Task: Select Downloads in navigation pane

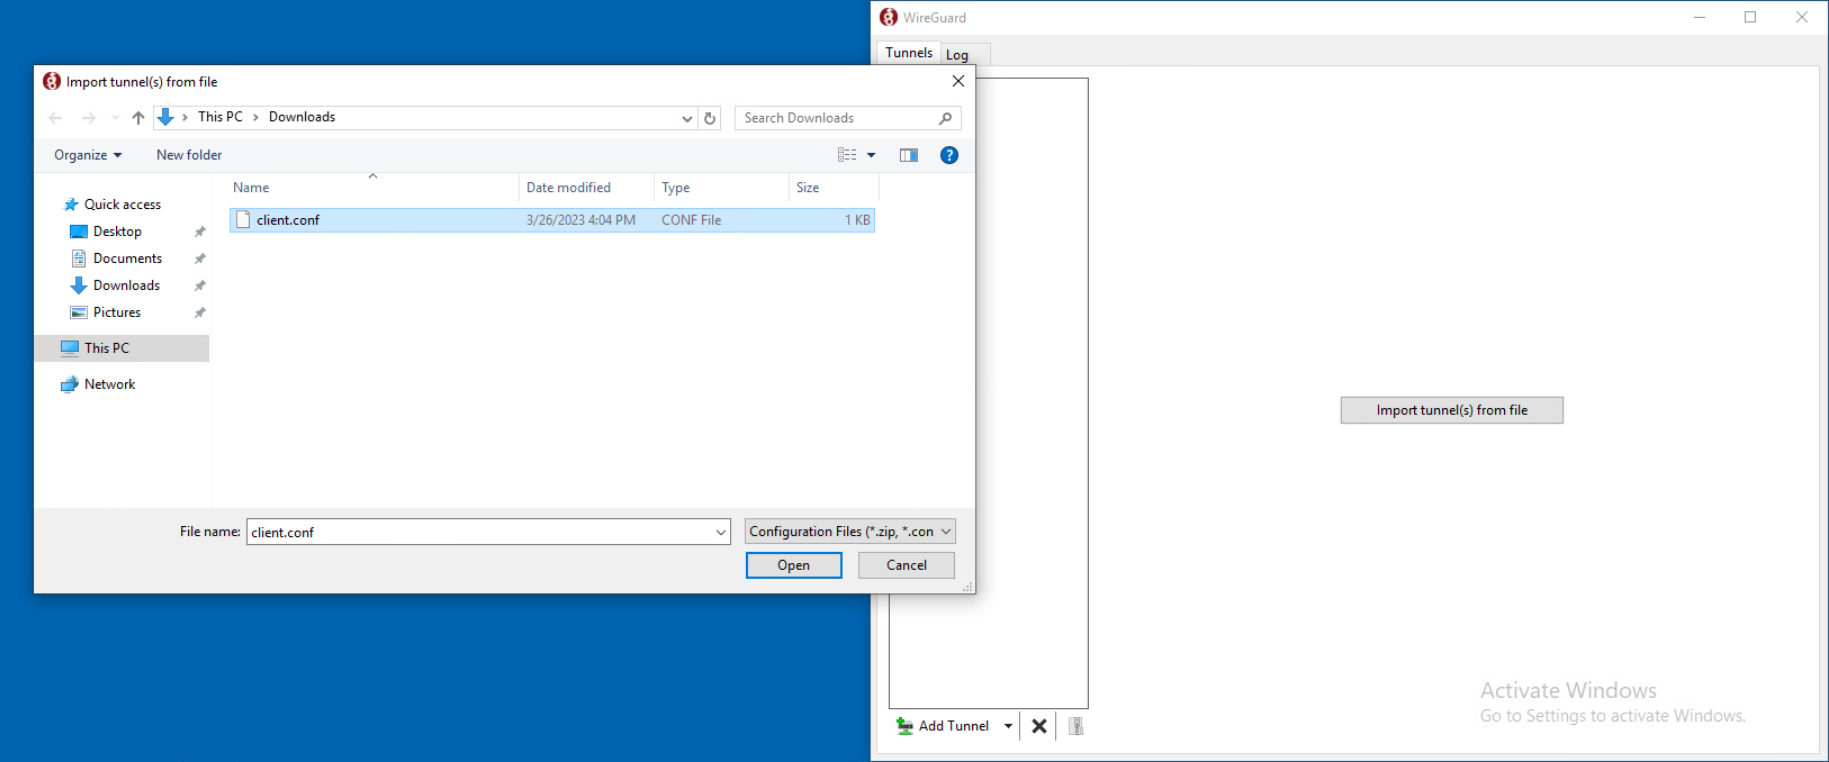Action: coord(126,285)
